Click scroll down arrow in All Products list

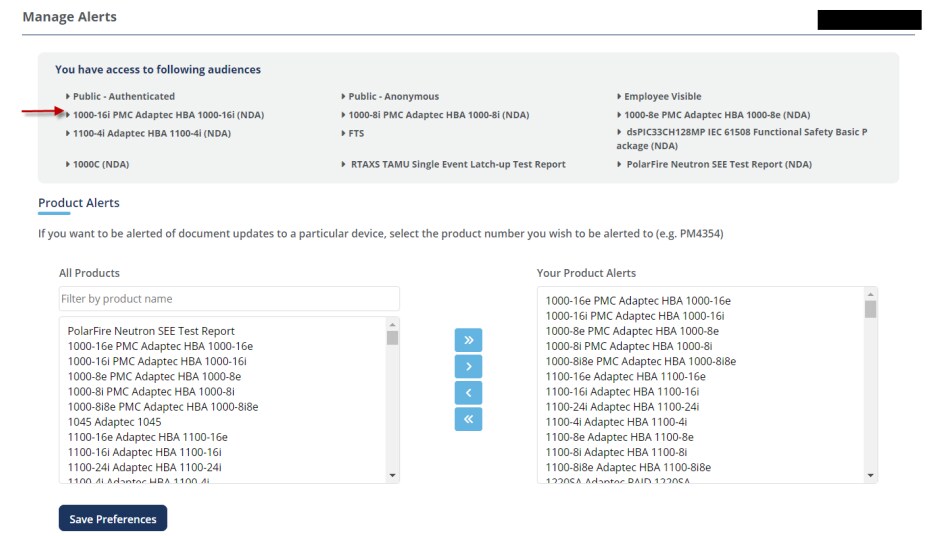tap(392, 476)
